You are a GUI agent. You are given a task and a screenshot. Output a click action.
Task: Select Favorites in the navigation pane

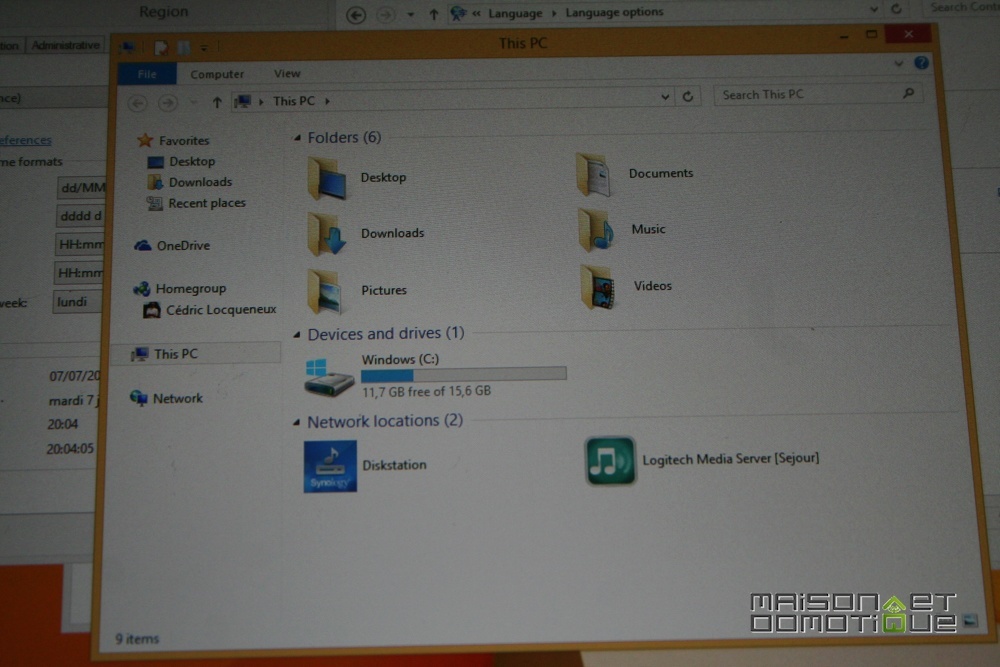point(173,140)
